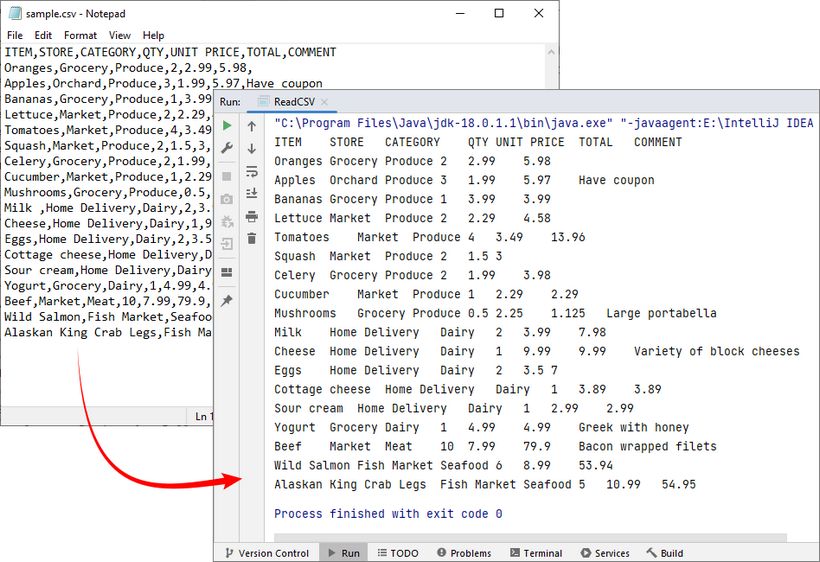This screenshot has width=820, height=562.
Task: Open the layout restore icon
Action: click(x=227, y=271)
